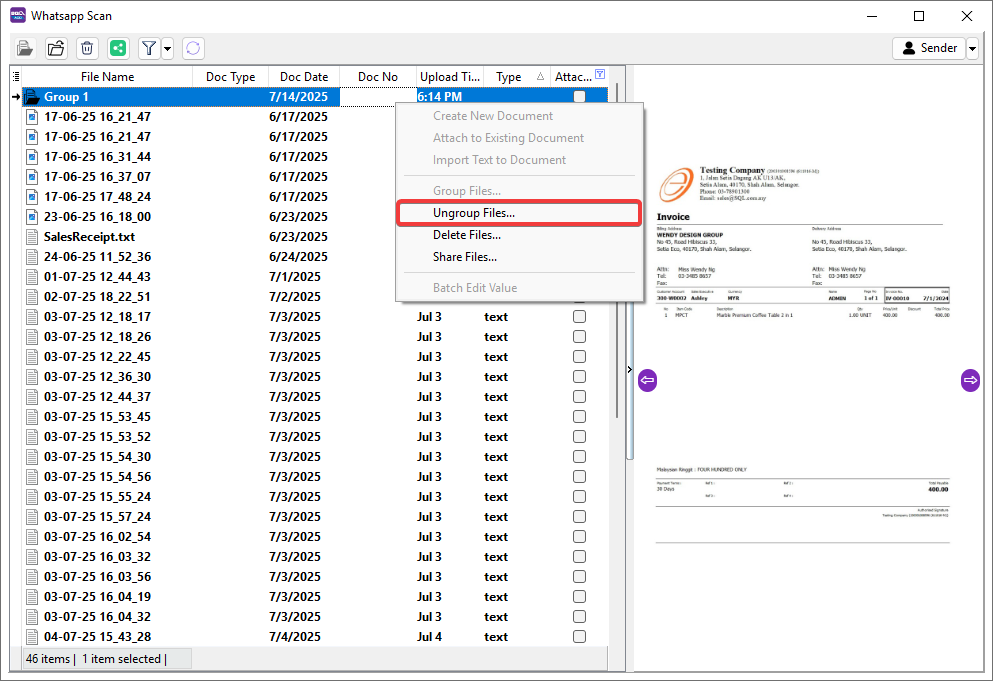Click the open folder toolbar icon
The width and height of the screenshot is (993, 681).
(56, 48)
